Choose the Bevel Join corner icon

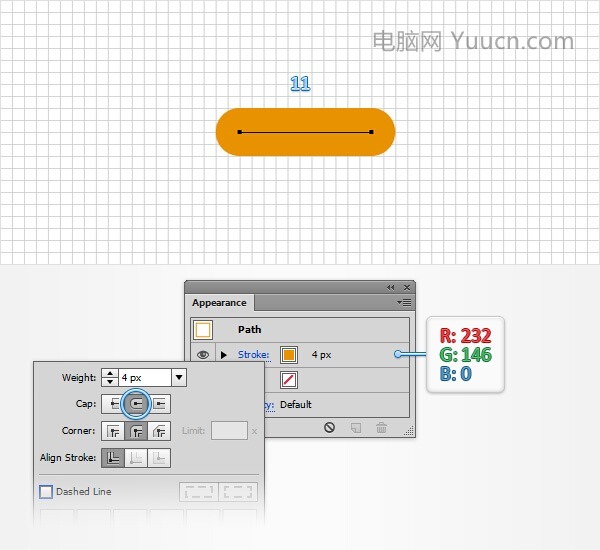pyautogui.click(x=159, y=431)
